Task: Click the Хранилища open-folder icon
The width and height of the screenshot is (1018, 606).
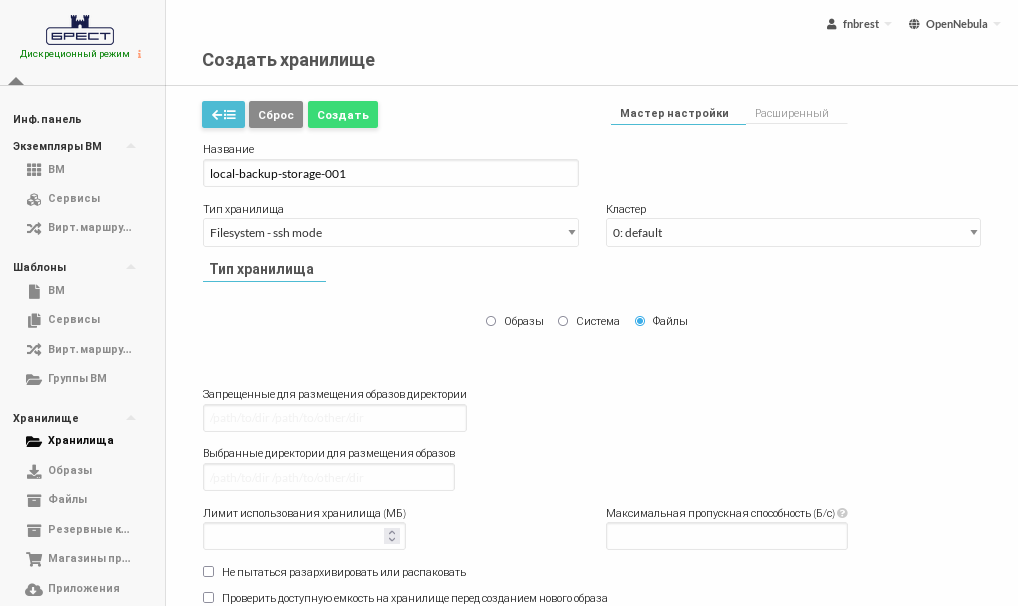Action: click(x=34, y=441)
